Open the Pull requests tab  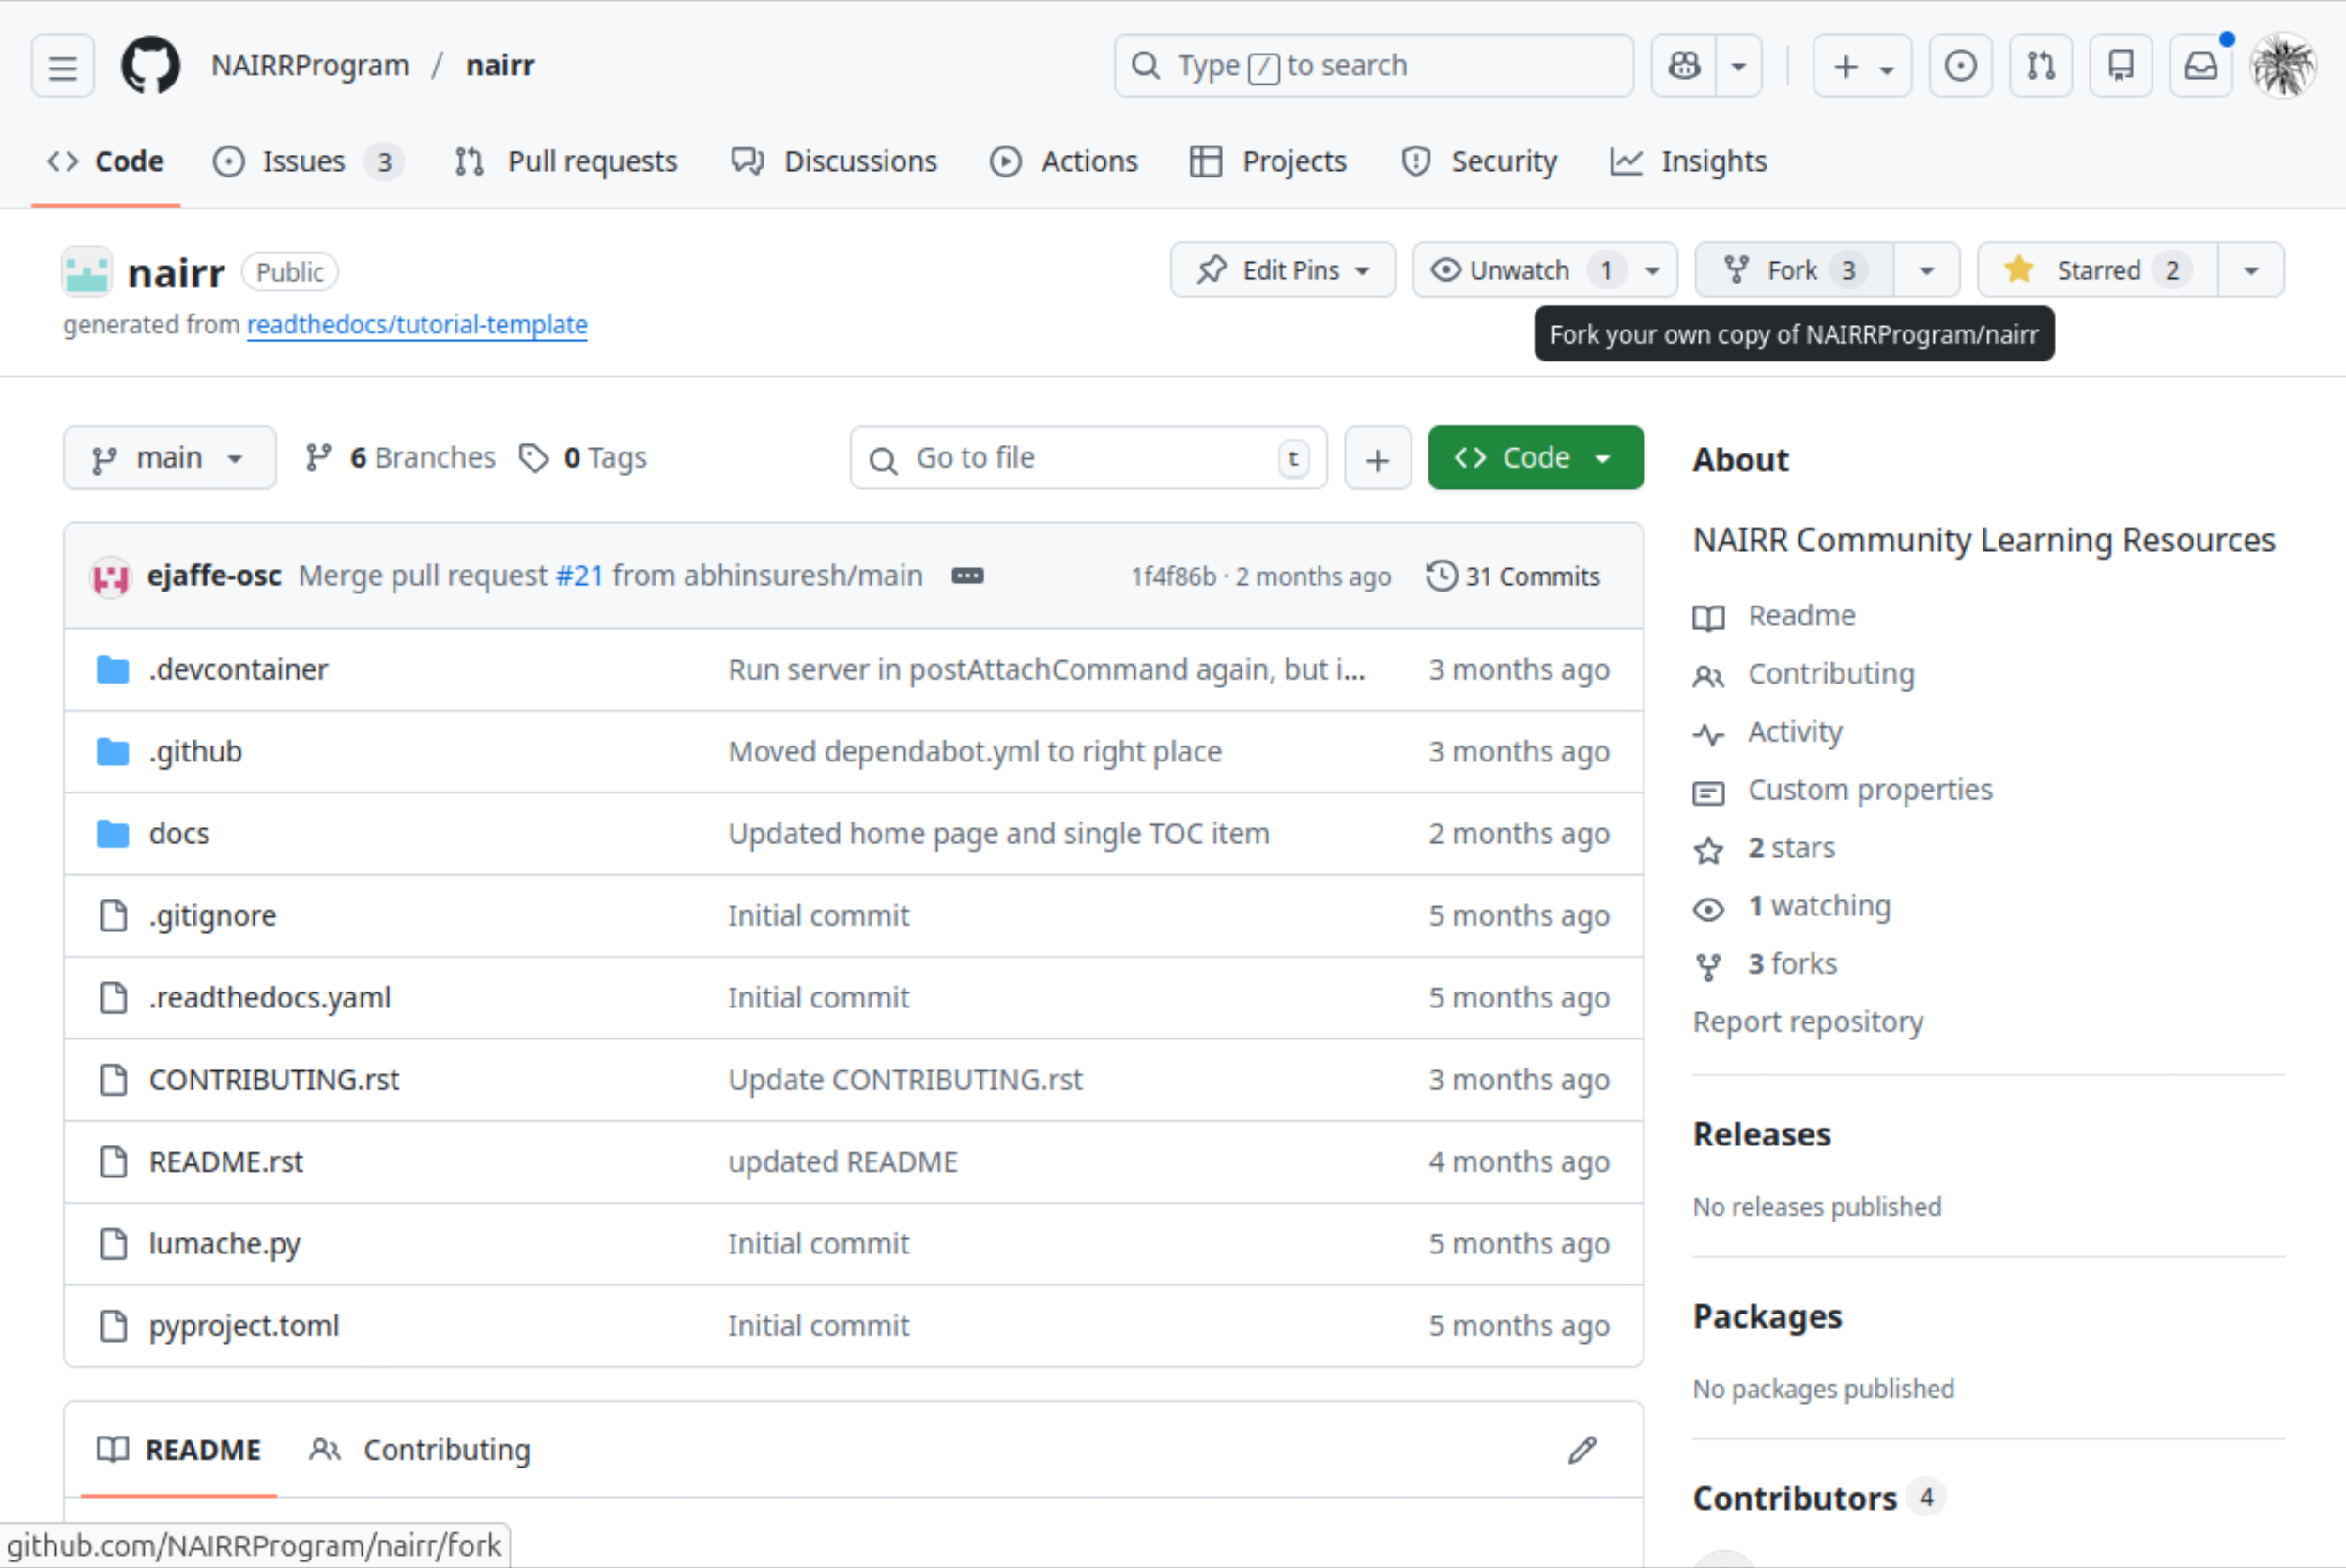[x=566, y=162]
